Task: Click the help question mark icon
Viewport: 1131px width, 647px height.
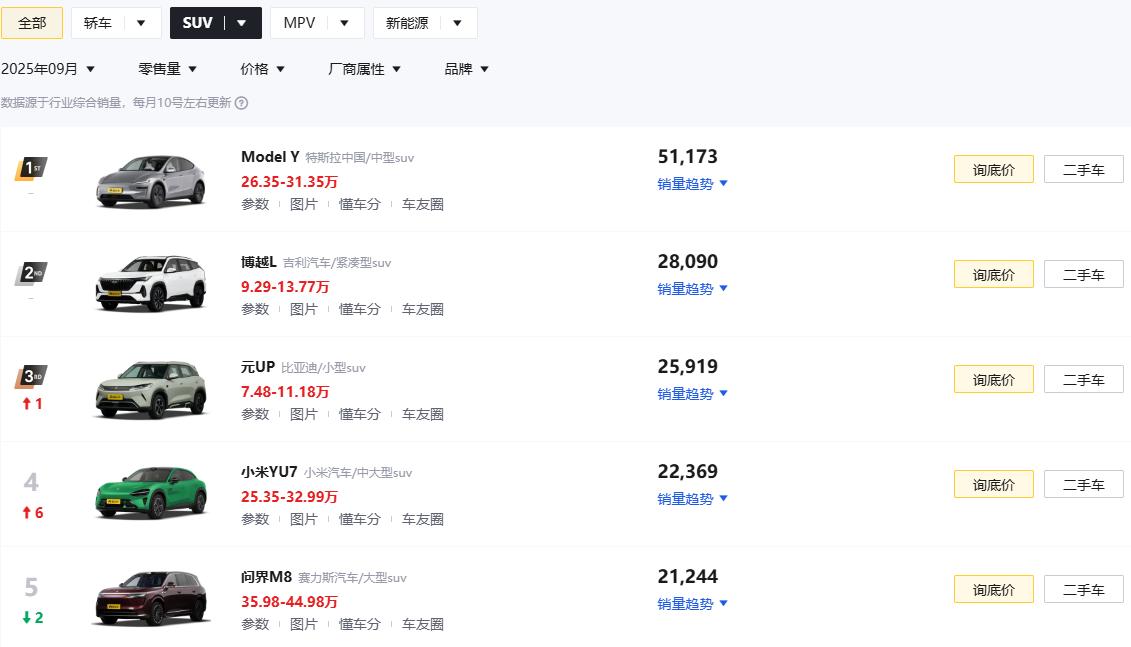Action: 241,102
